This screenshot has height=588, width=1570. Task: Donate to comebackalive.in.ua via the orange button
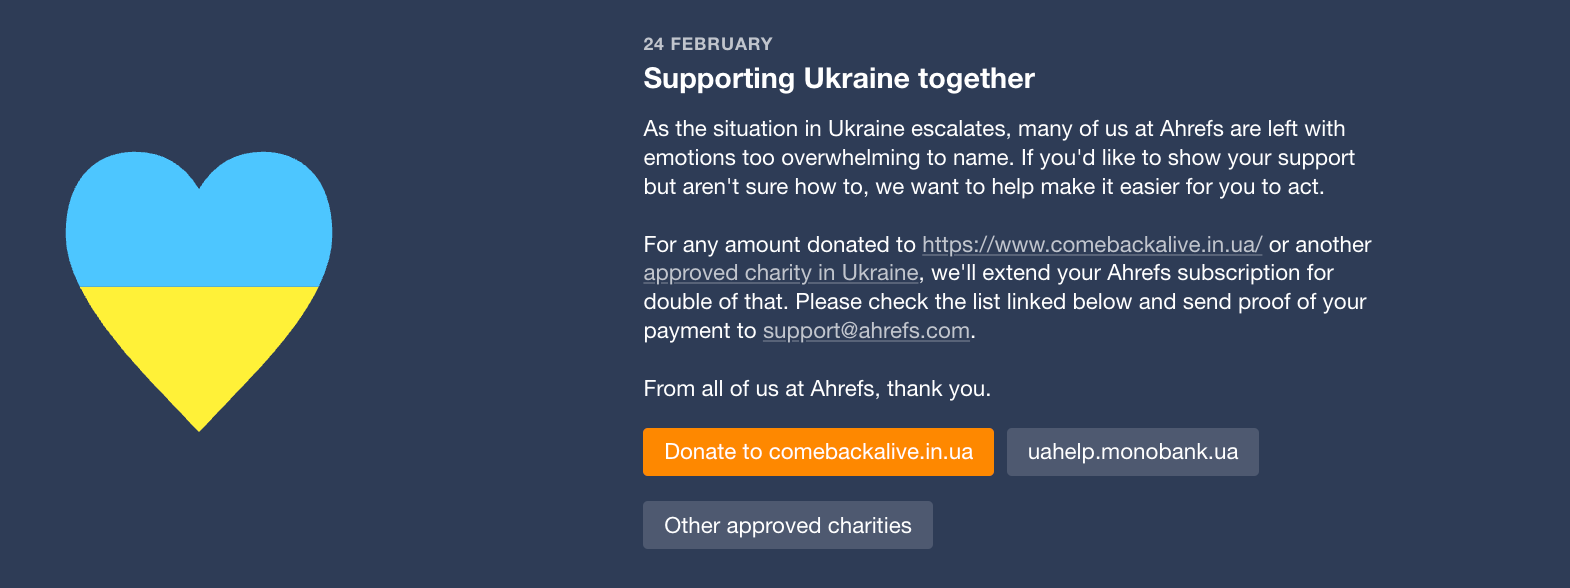tap(818, 452)
